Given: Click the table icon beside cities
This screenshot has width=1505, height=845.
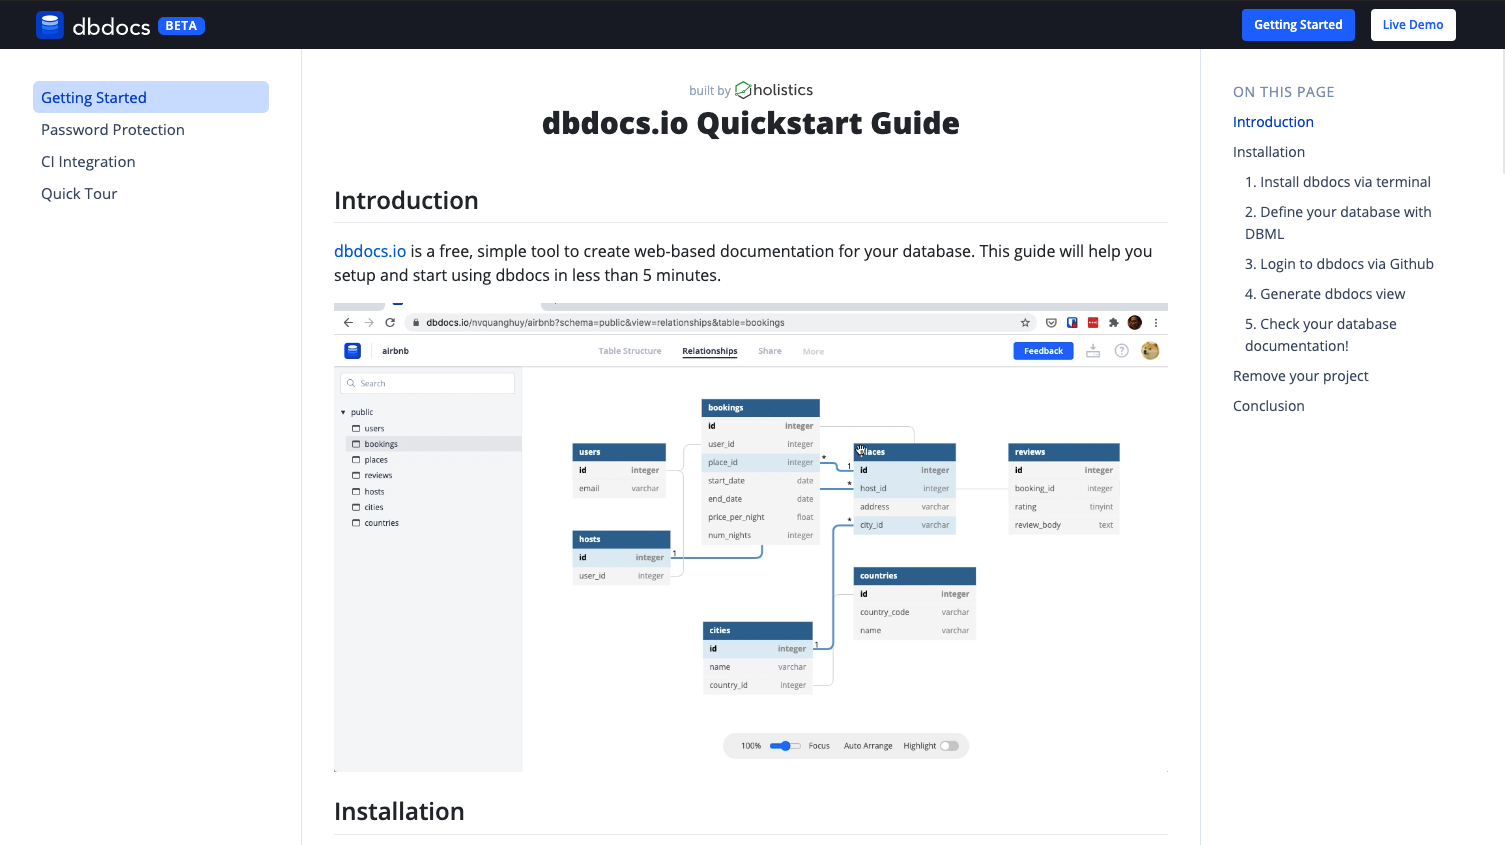Looking at the screenshot, I should click(356, 507).
